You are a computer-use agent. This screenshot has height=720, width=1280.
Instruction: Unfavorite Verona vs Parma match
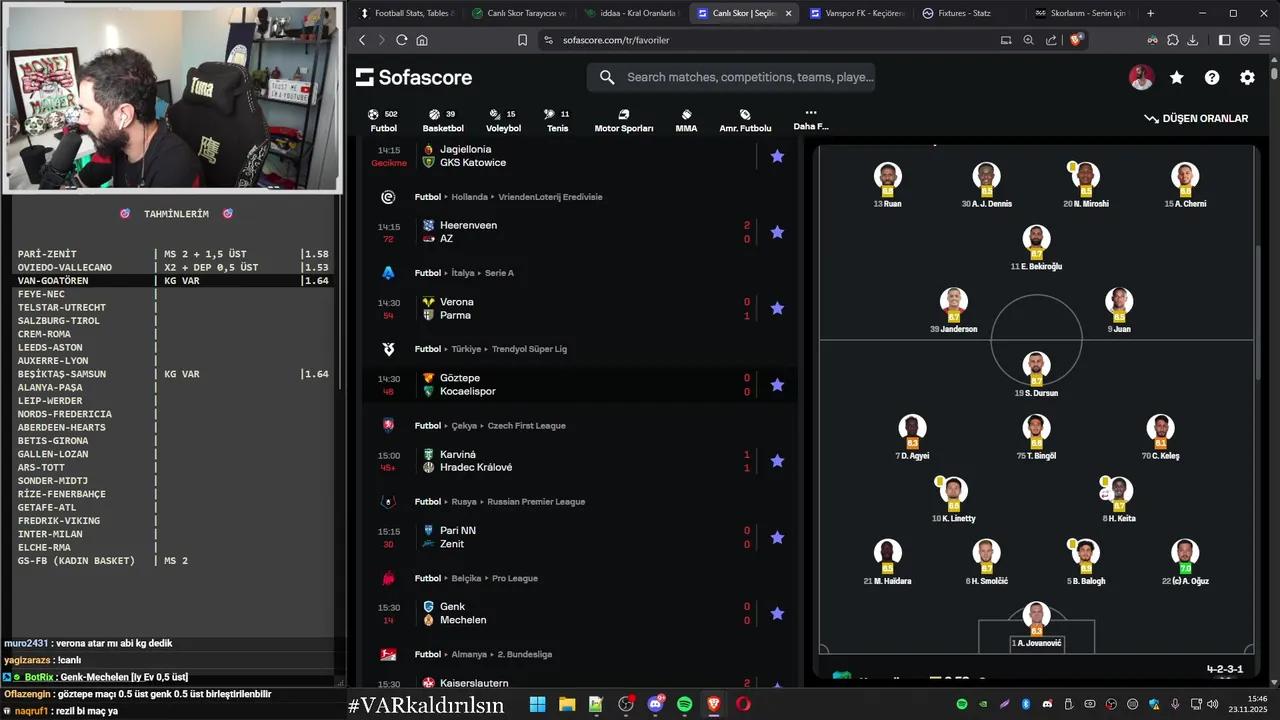[777, 308]
